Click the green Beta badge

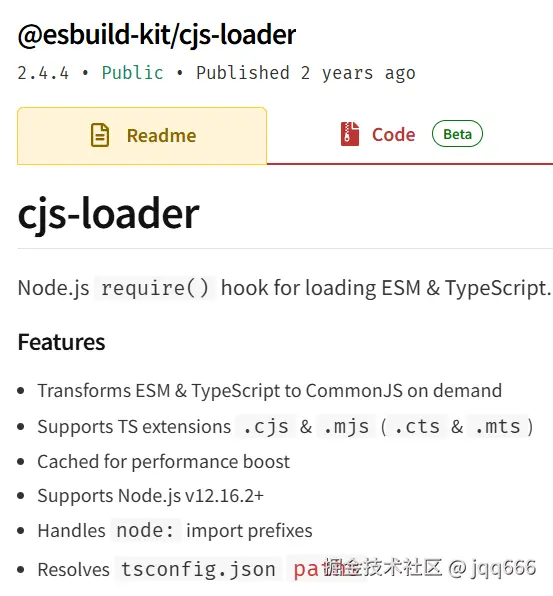tap(457, 134)
